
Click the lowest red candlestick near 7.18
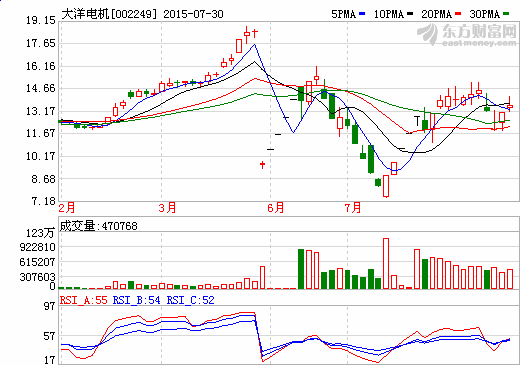coord(386,186)
